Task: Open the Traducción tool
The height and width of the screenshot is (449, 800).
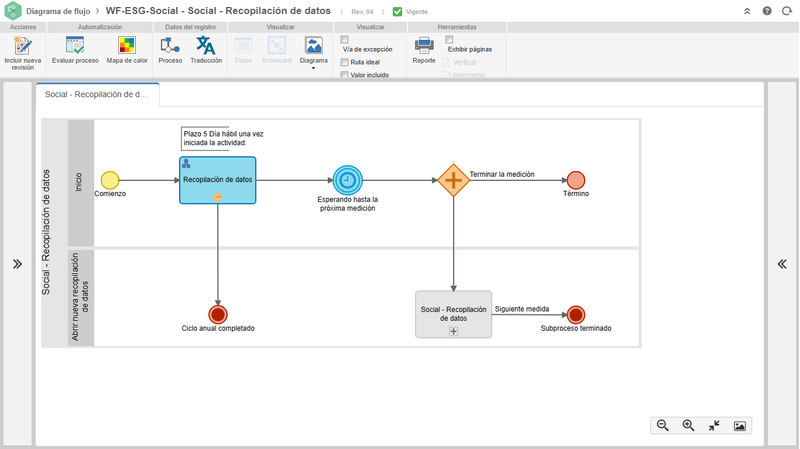Action: tap(206, 45)
